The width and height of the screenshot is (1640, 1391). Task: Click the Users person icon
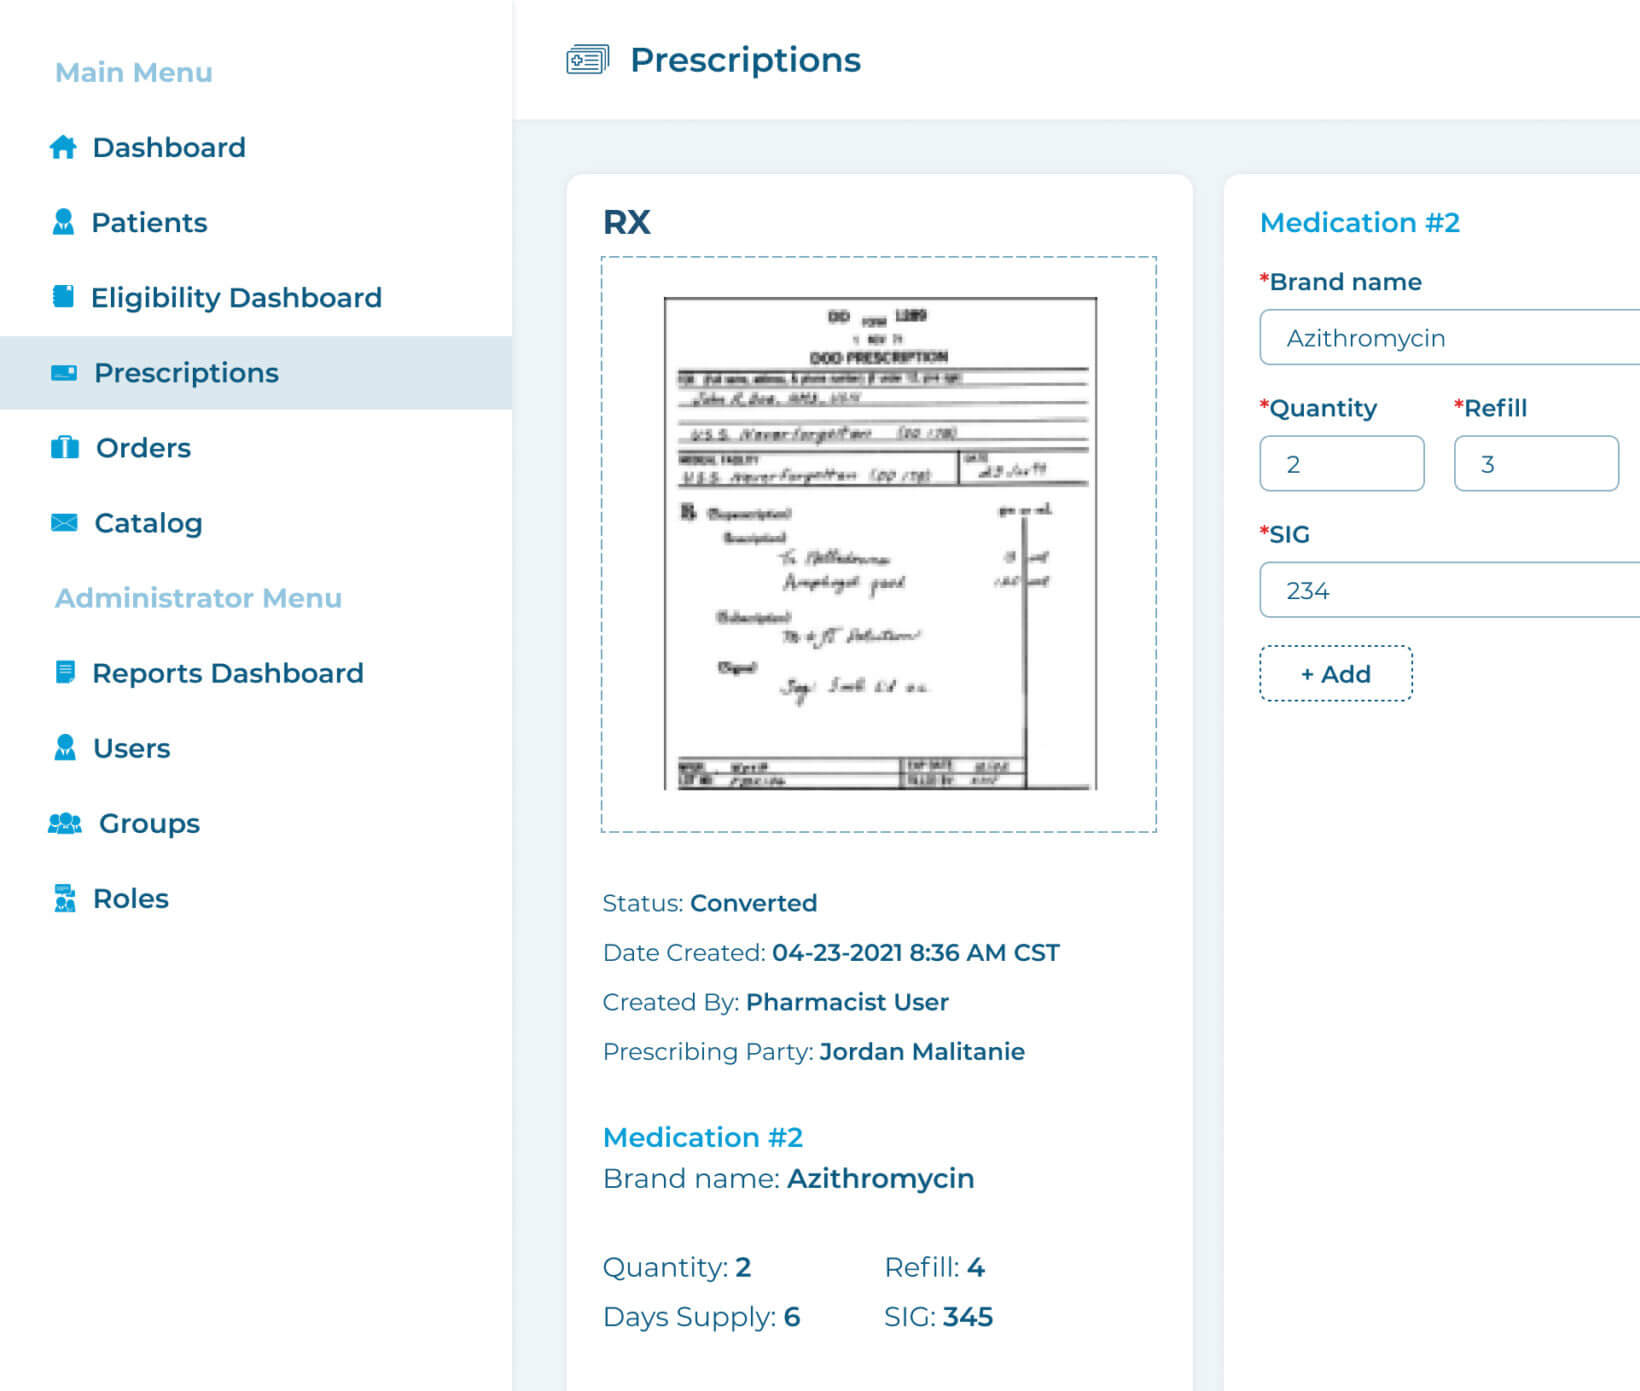pos(65,747)
